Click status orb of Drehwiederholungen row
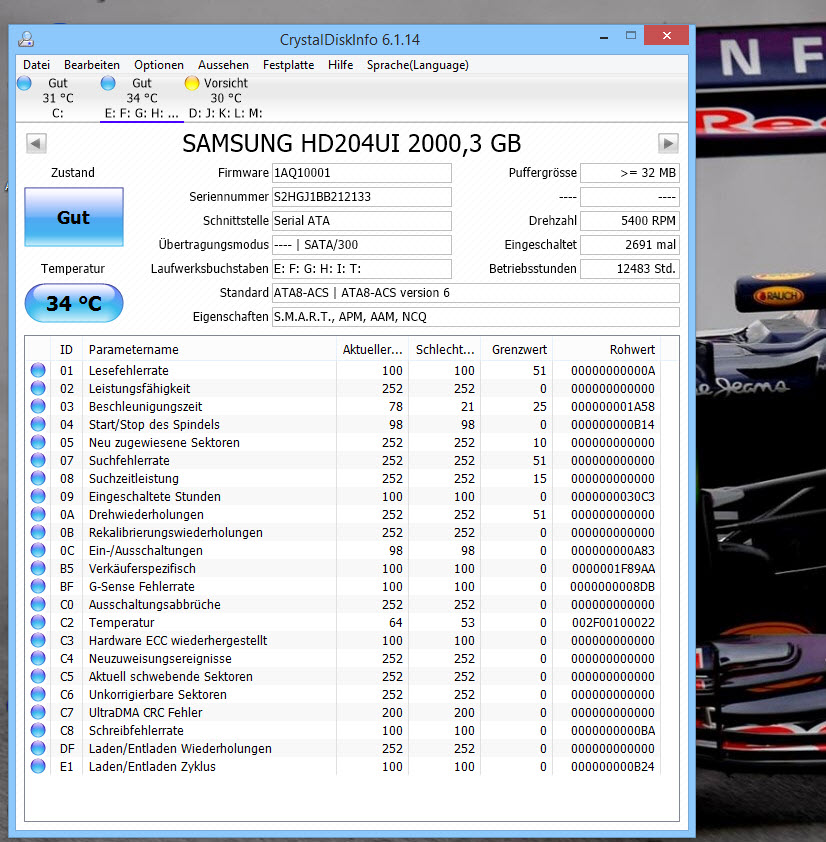Image resolution: width=826 pixels, height=842 pixels. pos(38,514)
